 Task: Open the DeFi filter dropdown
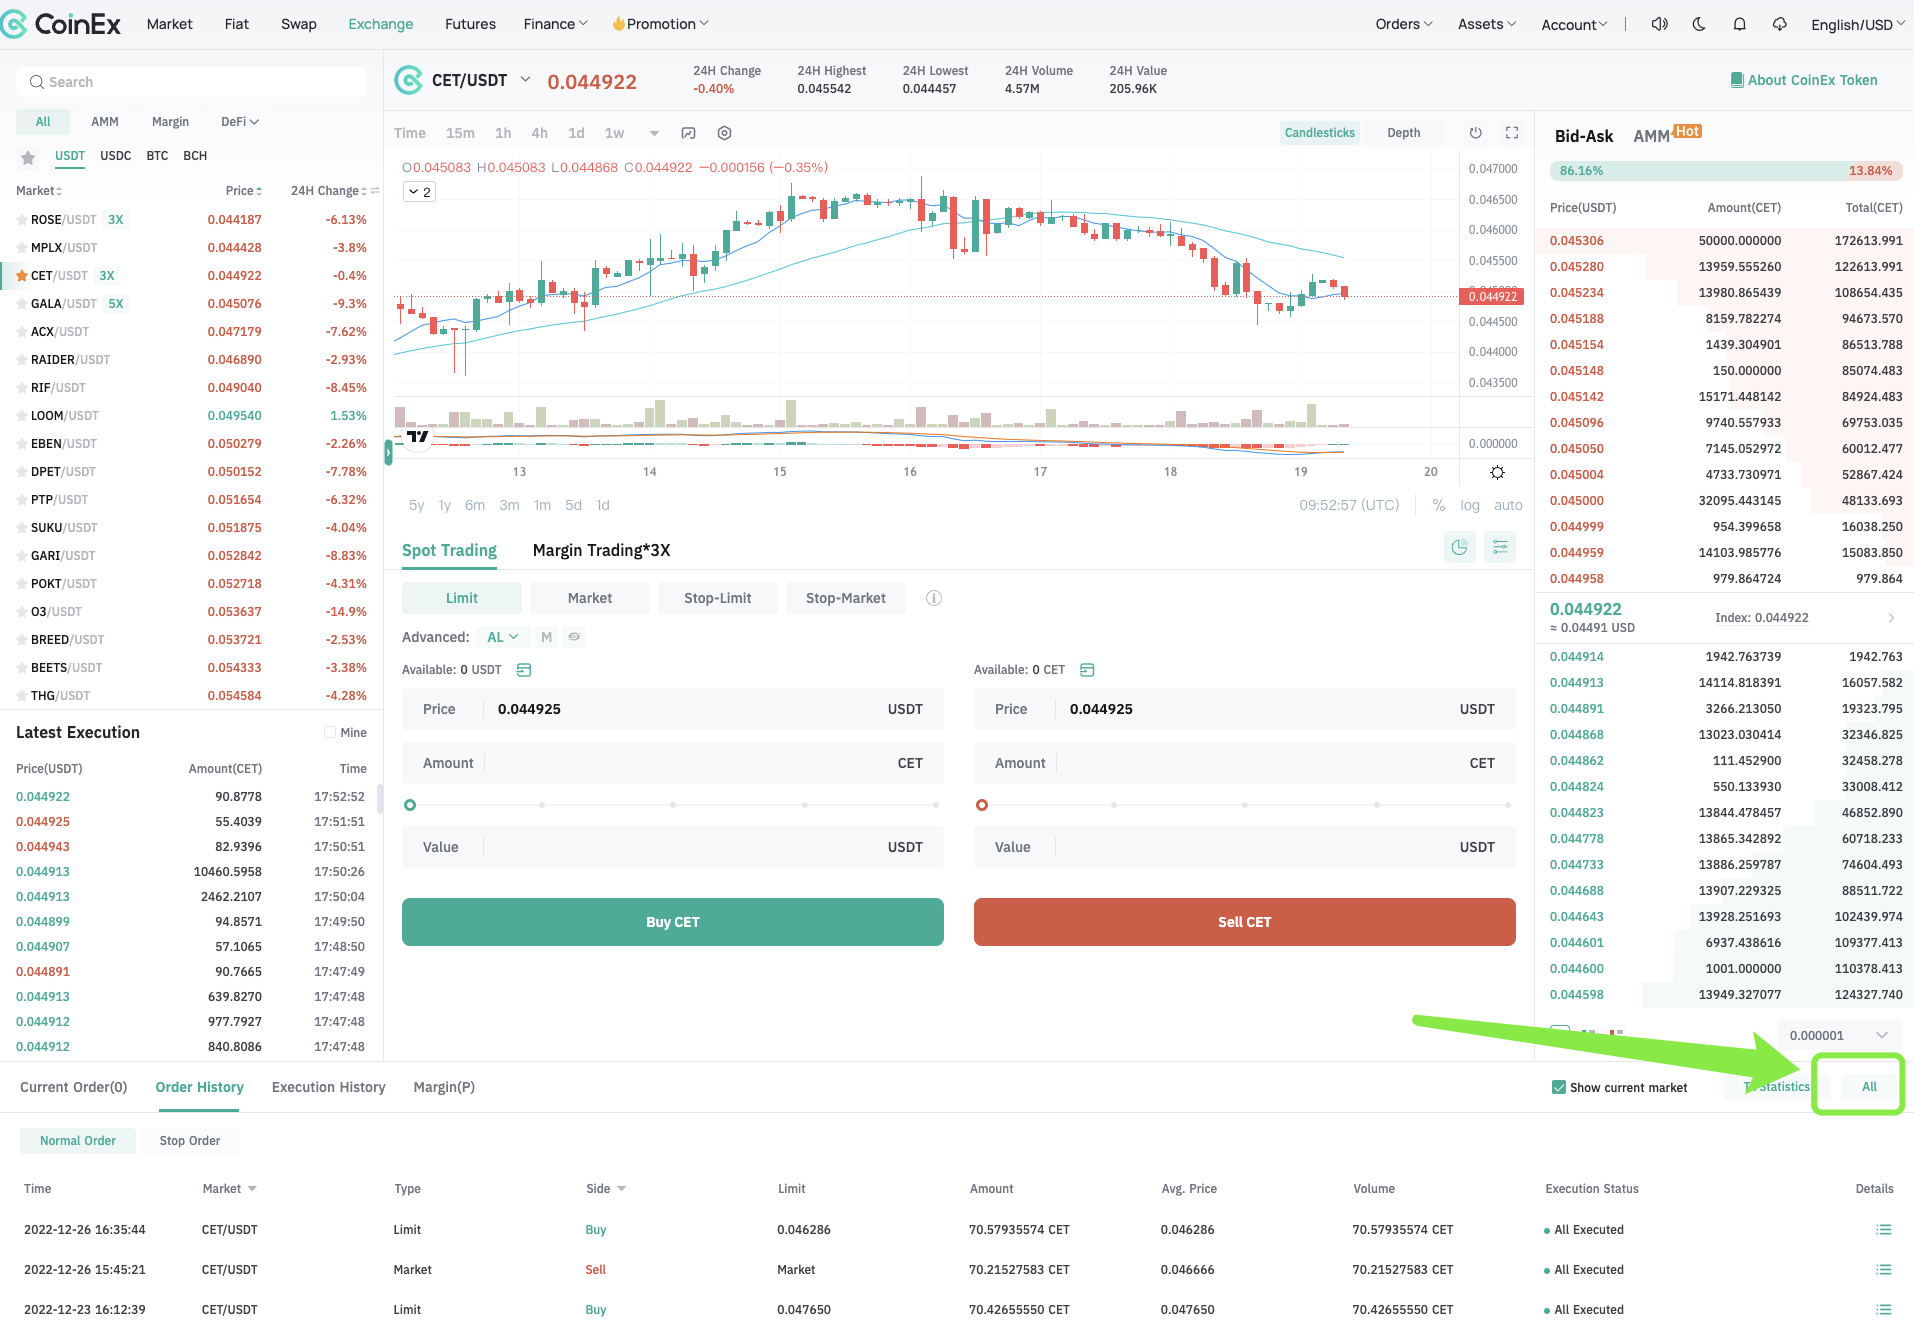pos(240,122)
